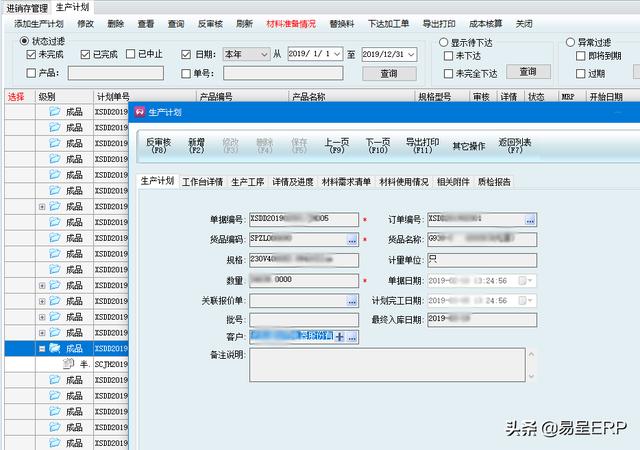Select the 状态过滤 radio button
Screen dimensions: 640x450
(x=24, y=40)
